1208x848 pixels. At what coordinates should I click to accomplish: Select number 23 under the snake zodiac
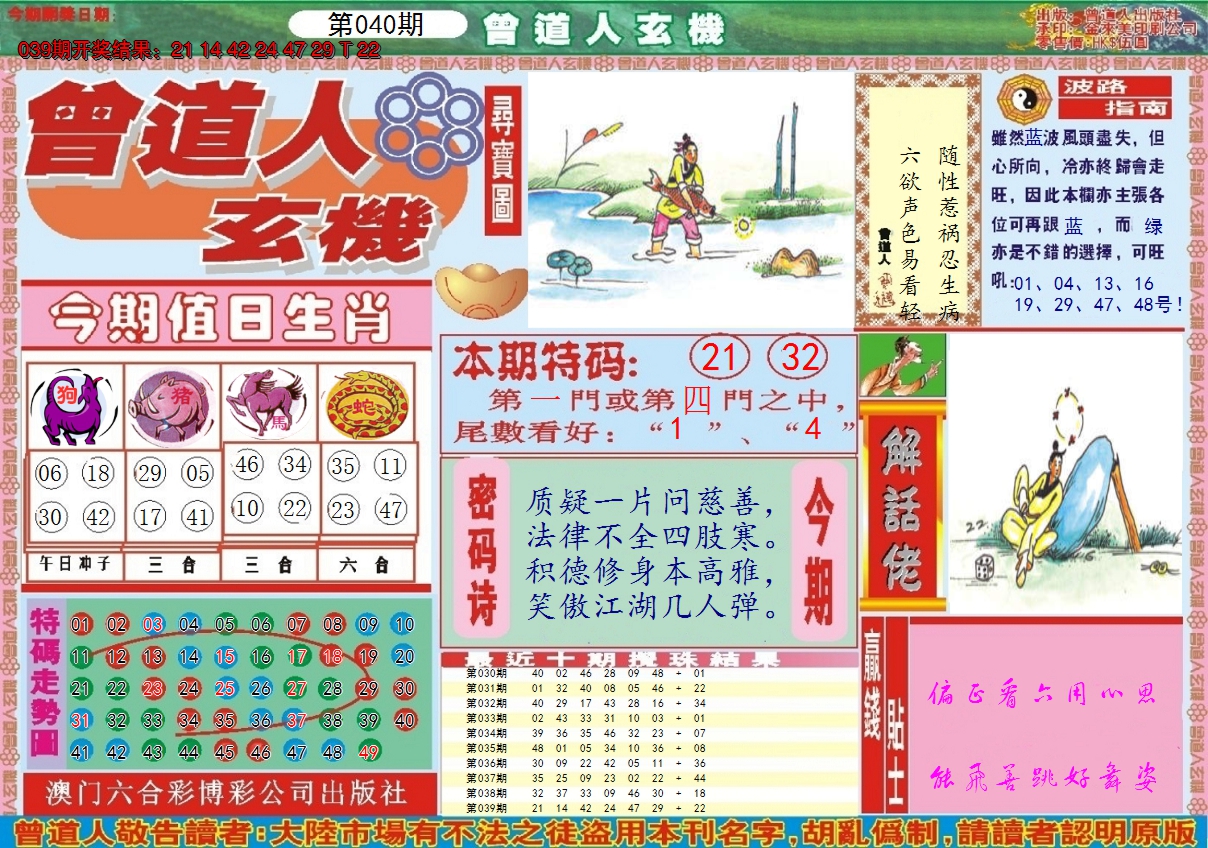click(343, 510)
